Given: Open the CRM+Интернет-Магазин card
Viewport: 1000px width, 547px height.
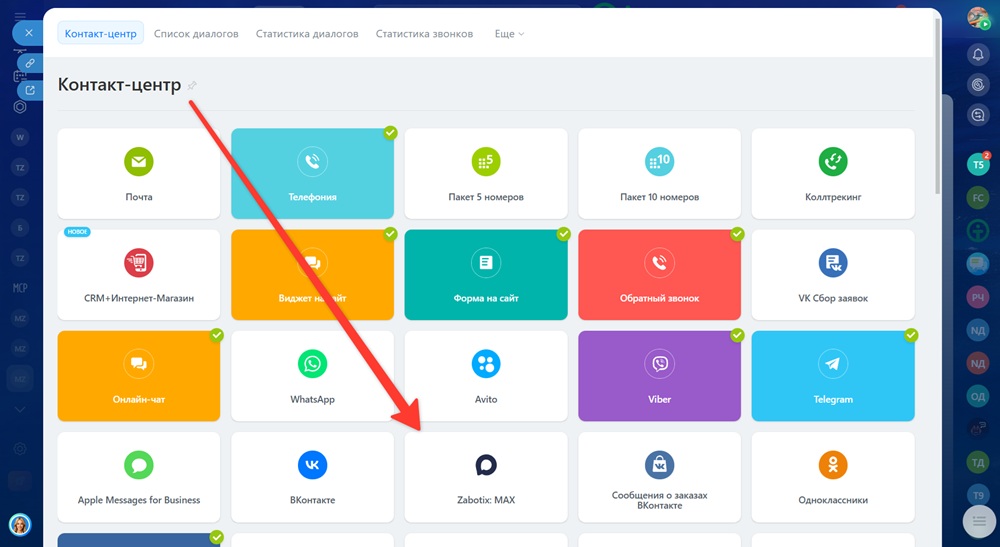Looking at the screenshot, I should 138,275.
